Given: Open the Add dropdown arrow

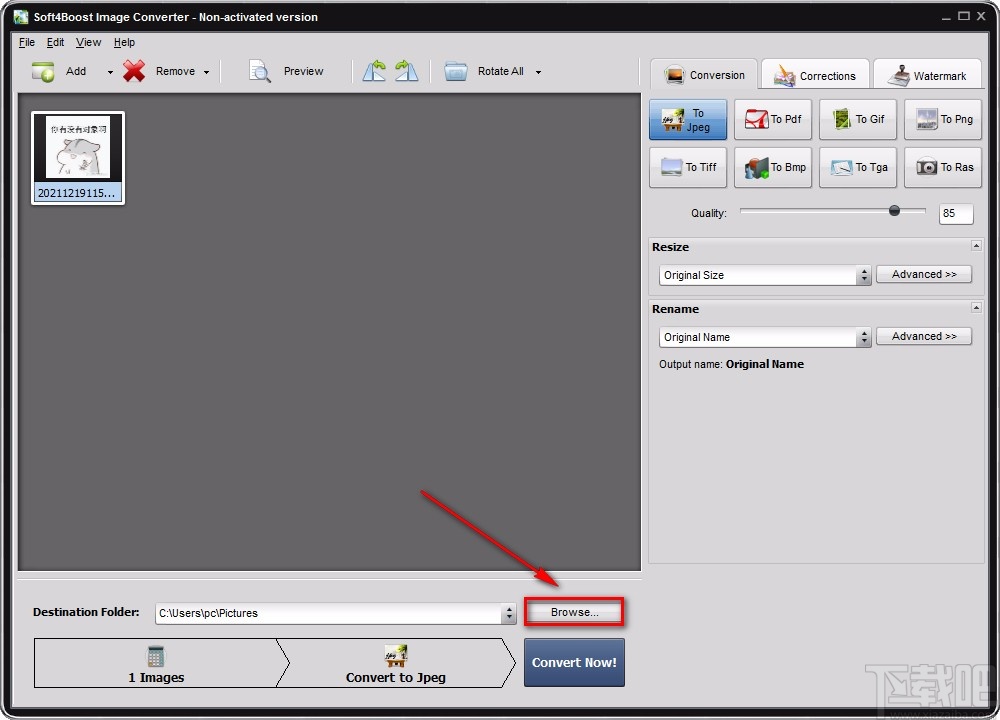Looking at the screenshot, I should pos(110,72).
